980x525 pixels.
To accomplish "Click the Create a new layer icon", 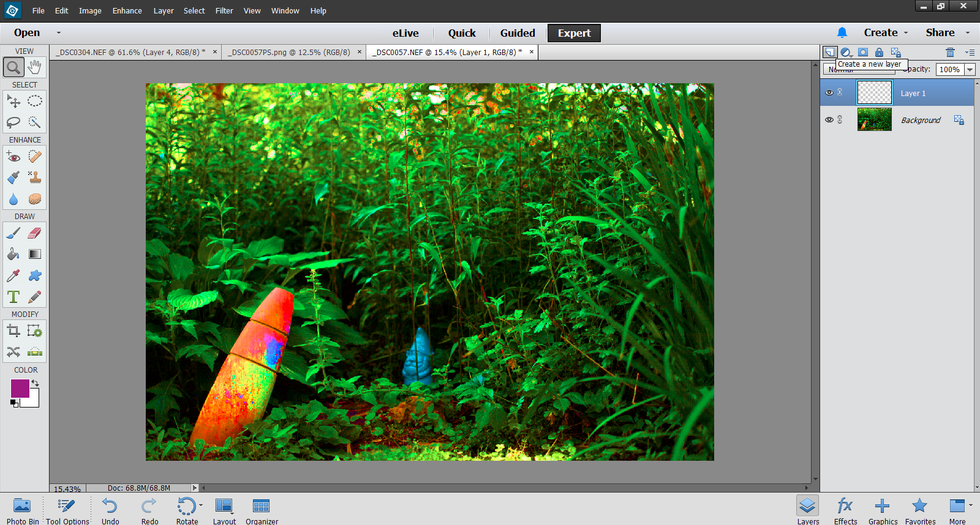I will (829, 52).
